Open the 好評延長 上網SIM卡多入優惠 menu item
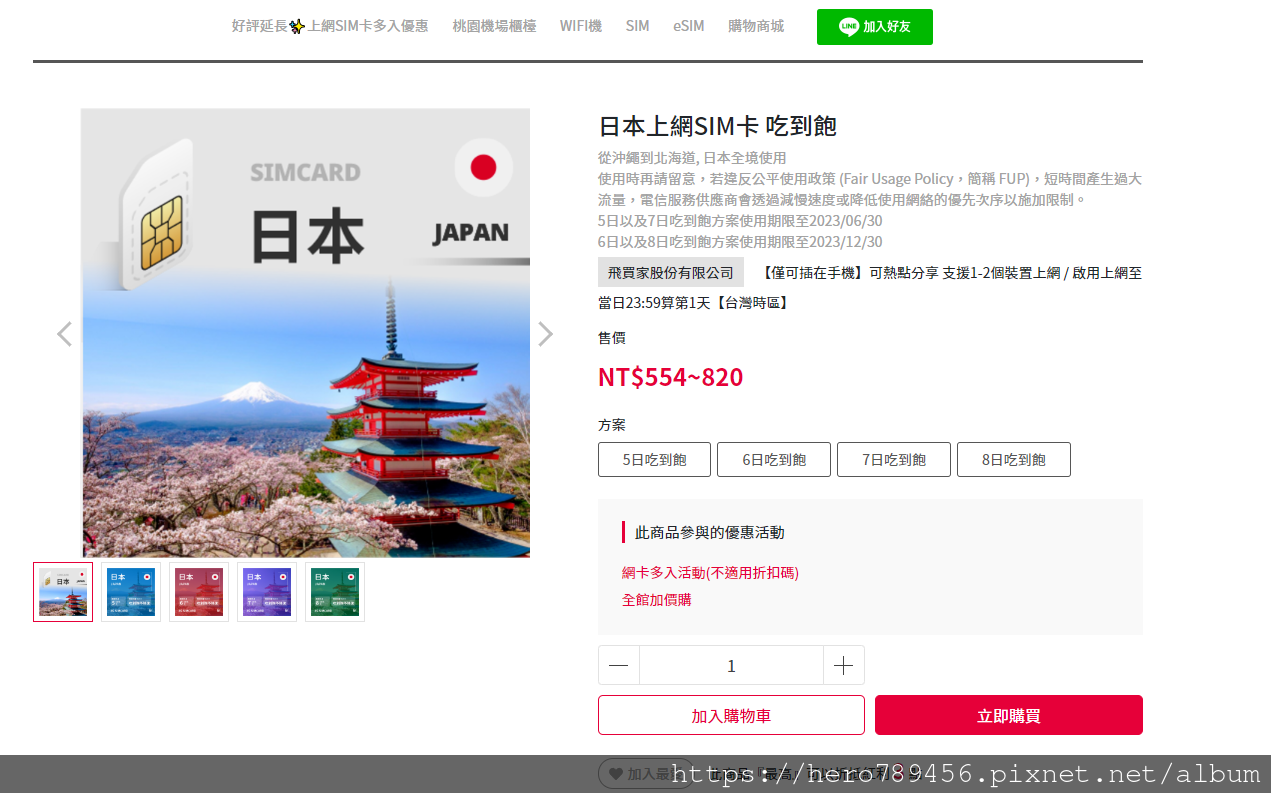 click(330, 26)
